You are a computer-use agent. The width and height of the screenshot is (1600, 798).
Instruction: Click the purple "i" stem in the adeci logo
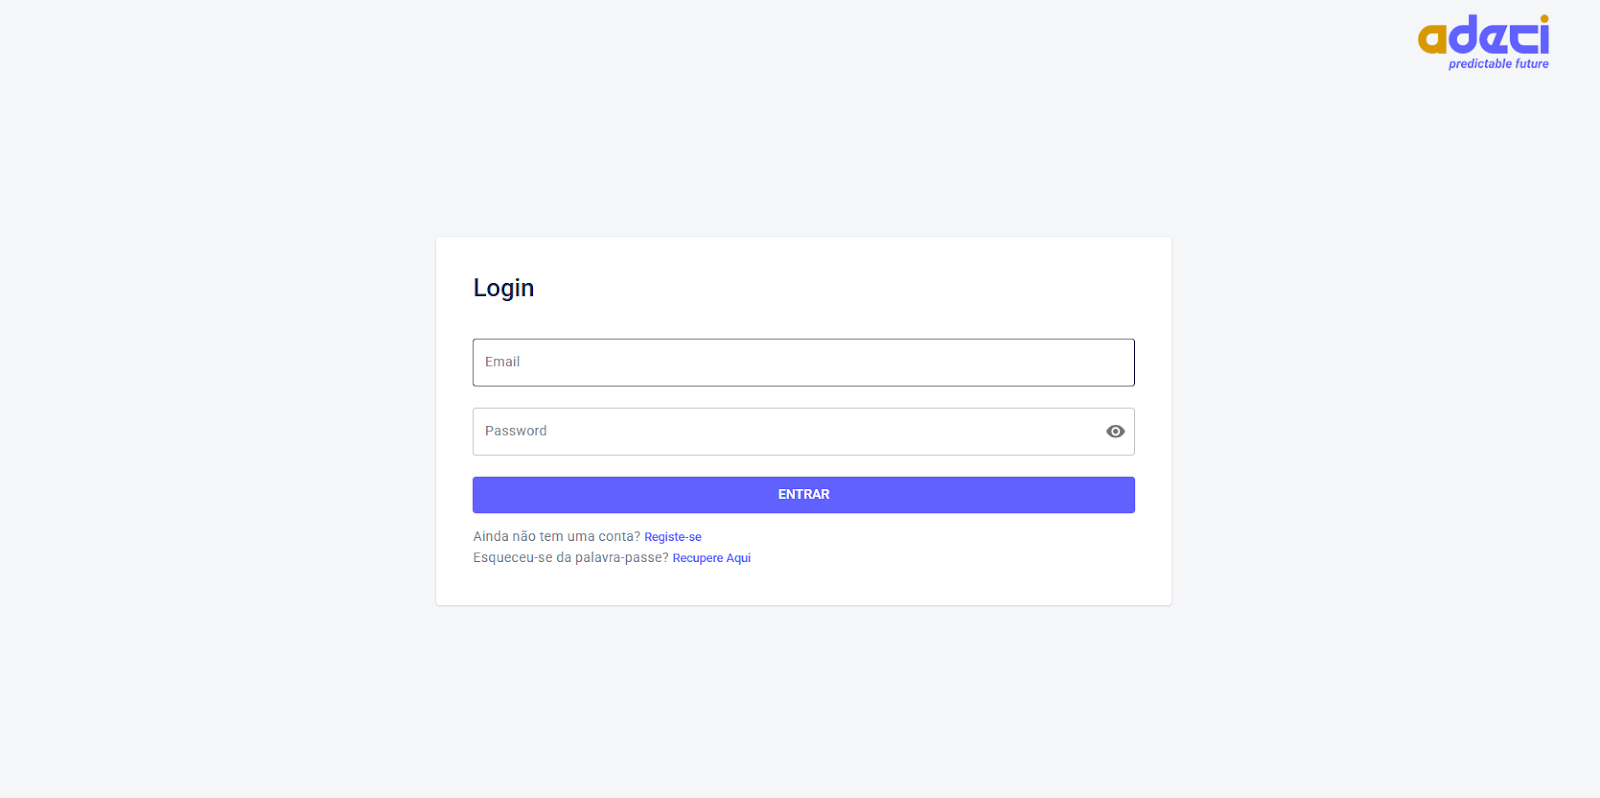pos(1544,40)
